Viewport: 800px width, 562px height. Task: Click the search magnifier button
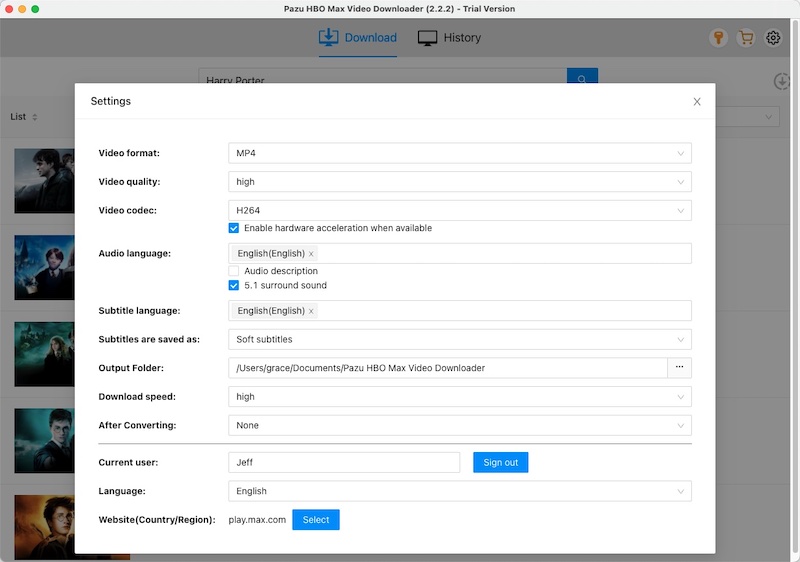coord(582,76)
